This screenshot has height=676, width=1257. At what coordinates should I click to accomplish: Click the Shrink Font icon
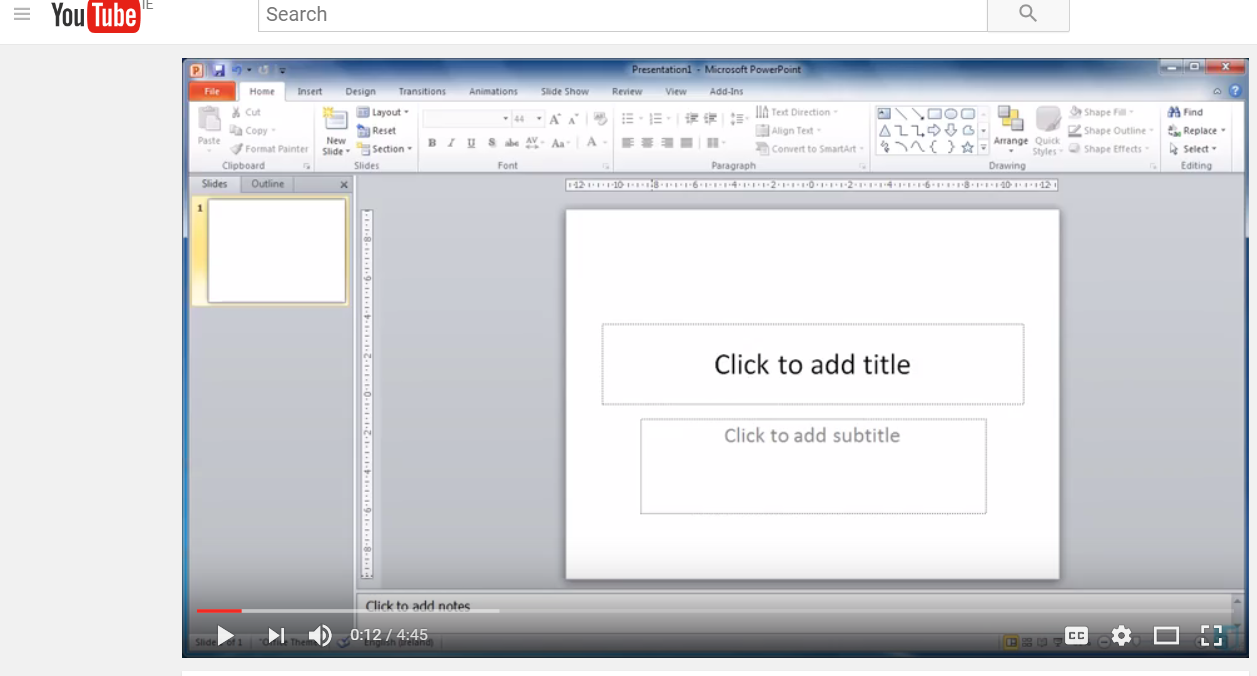click(x=573, y=119)
